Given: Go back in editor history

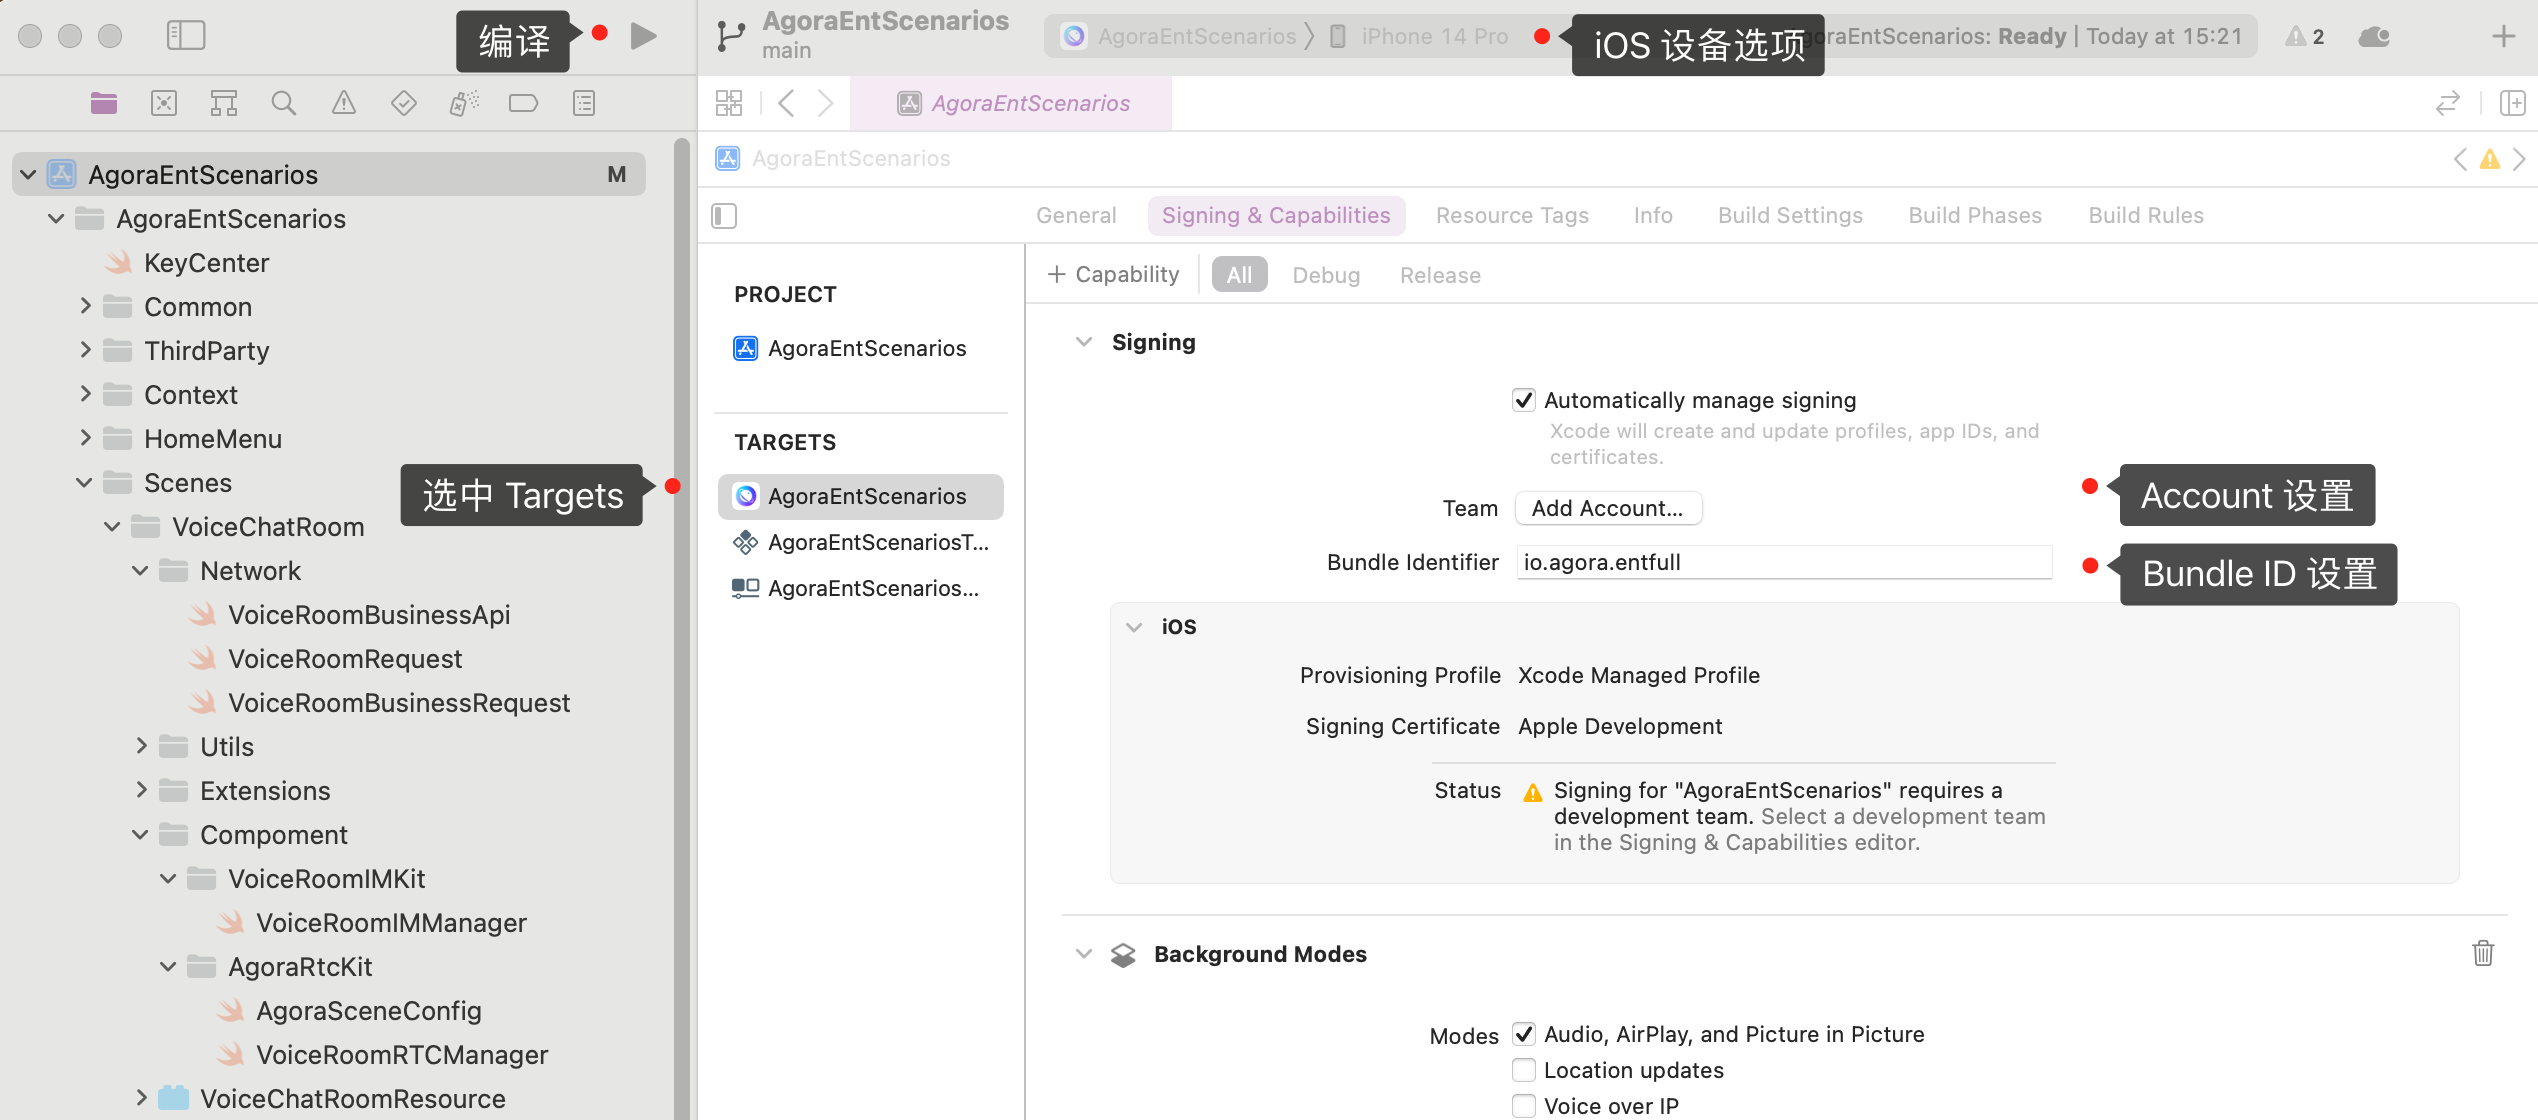Looking at the screenshot, I should 786,103.
